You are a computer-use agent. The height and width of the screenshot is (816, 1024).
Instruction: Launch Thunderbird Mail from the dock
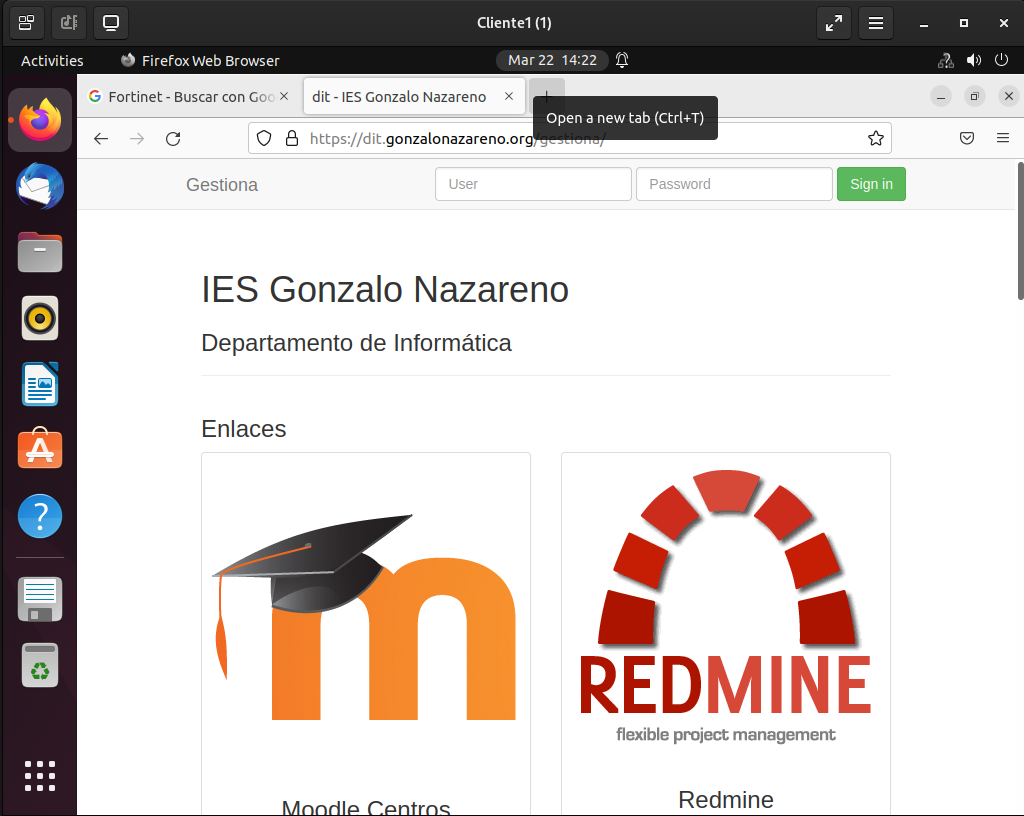point(40,187)
